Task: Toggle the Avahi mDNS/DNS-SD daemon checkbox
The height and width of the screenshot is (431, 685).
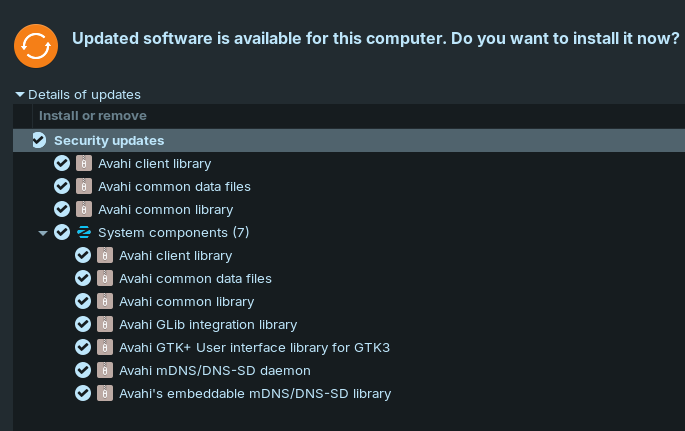Action: pyautogui.click(x=83, y=370)
